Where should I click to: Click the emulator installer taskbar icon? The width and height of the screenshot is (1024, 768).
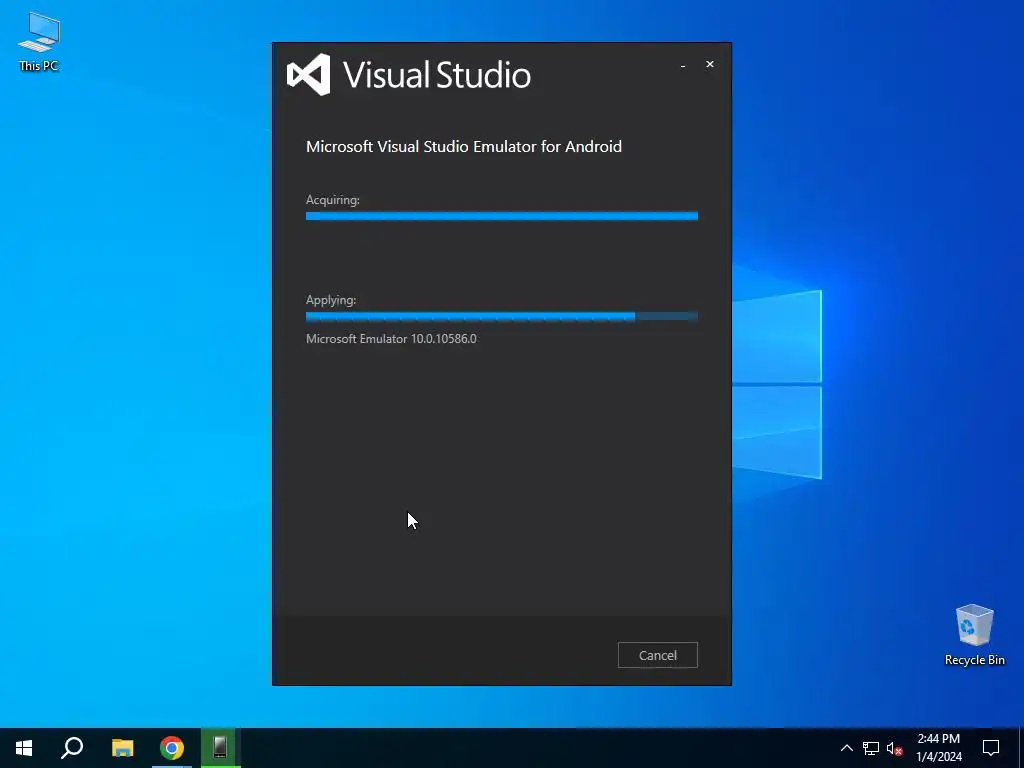[x=220, y=748]
